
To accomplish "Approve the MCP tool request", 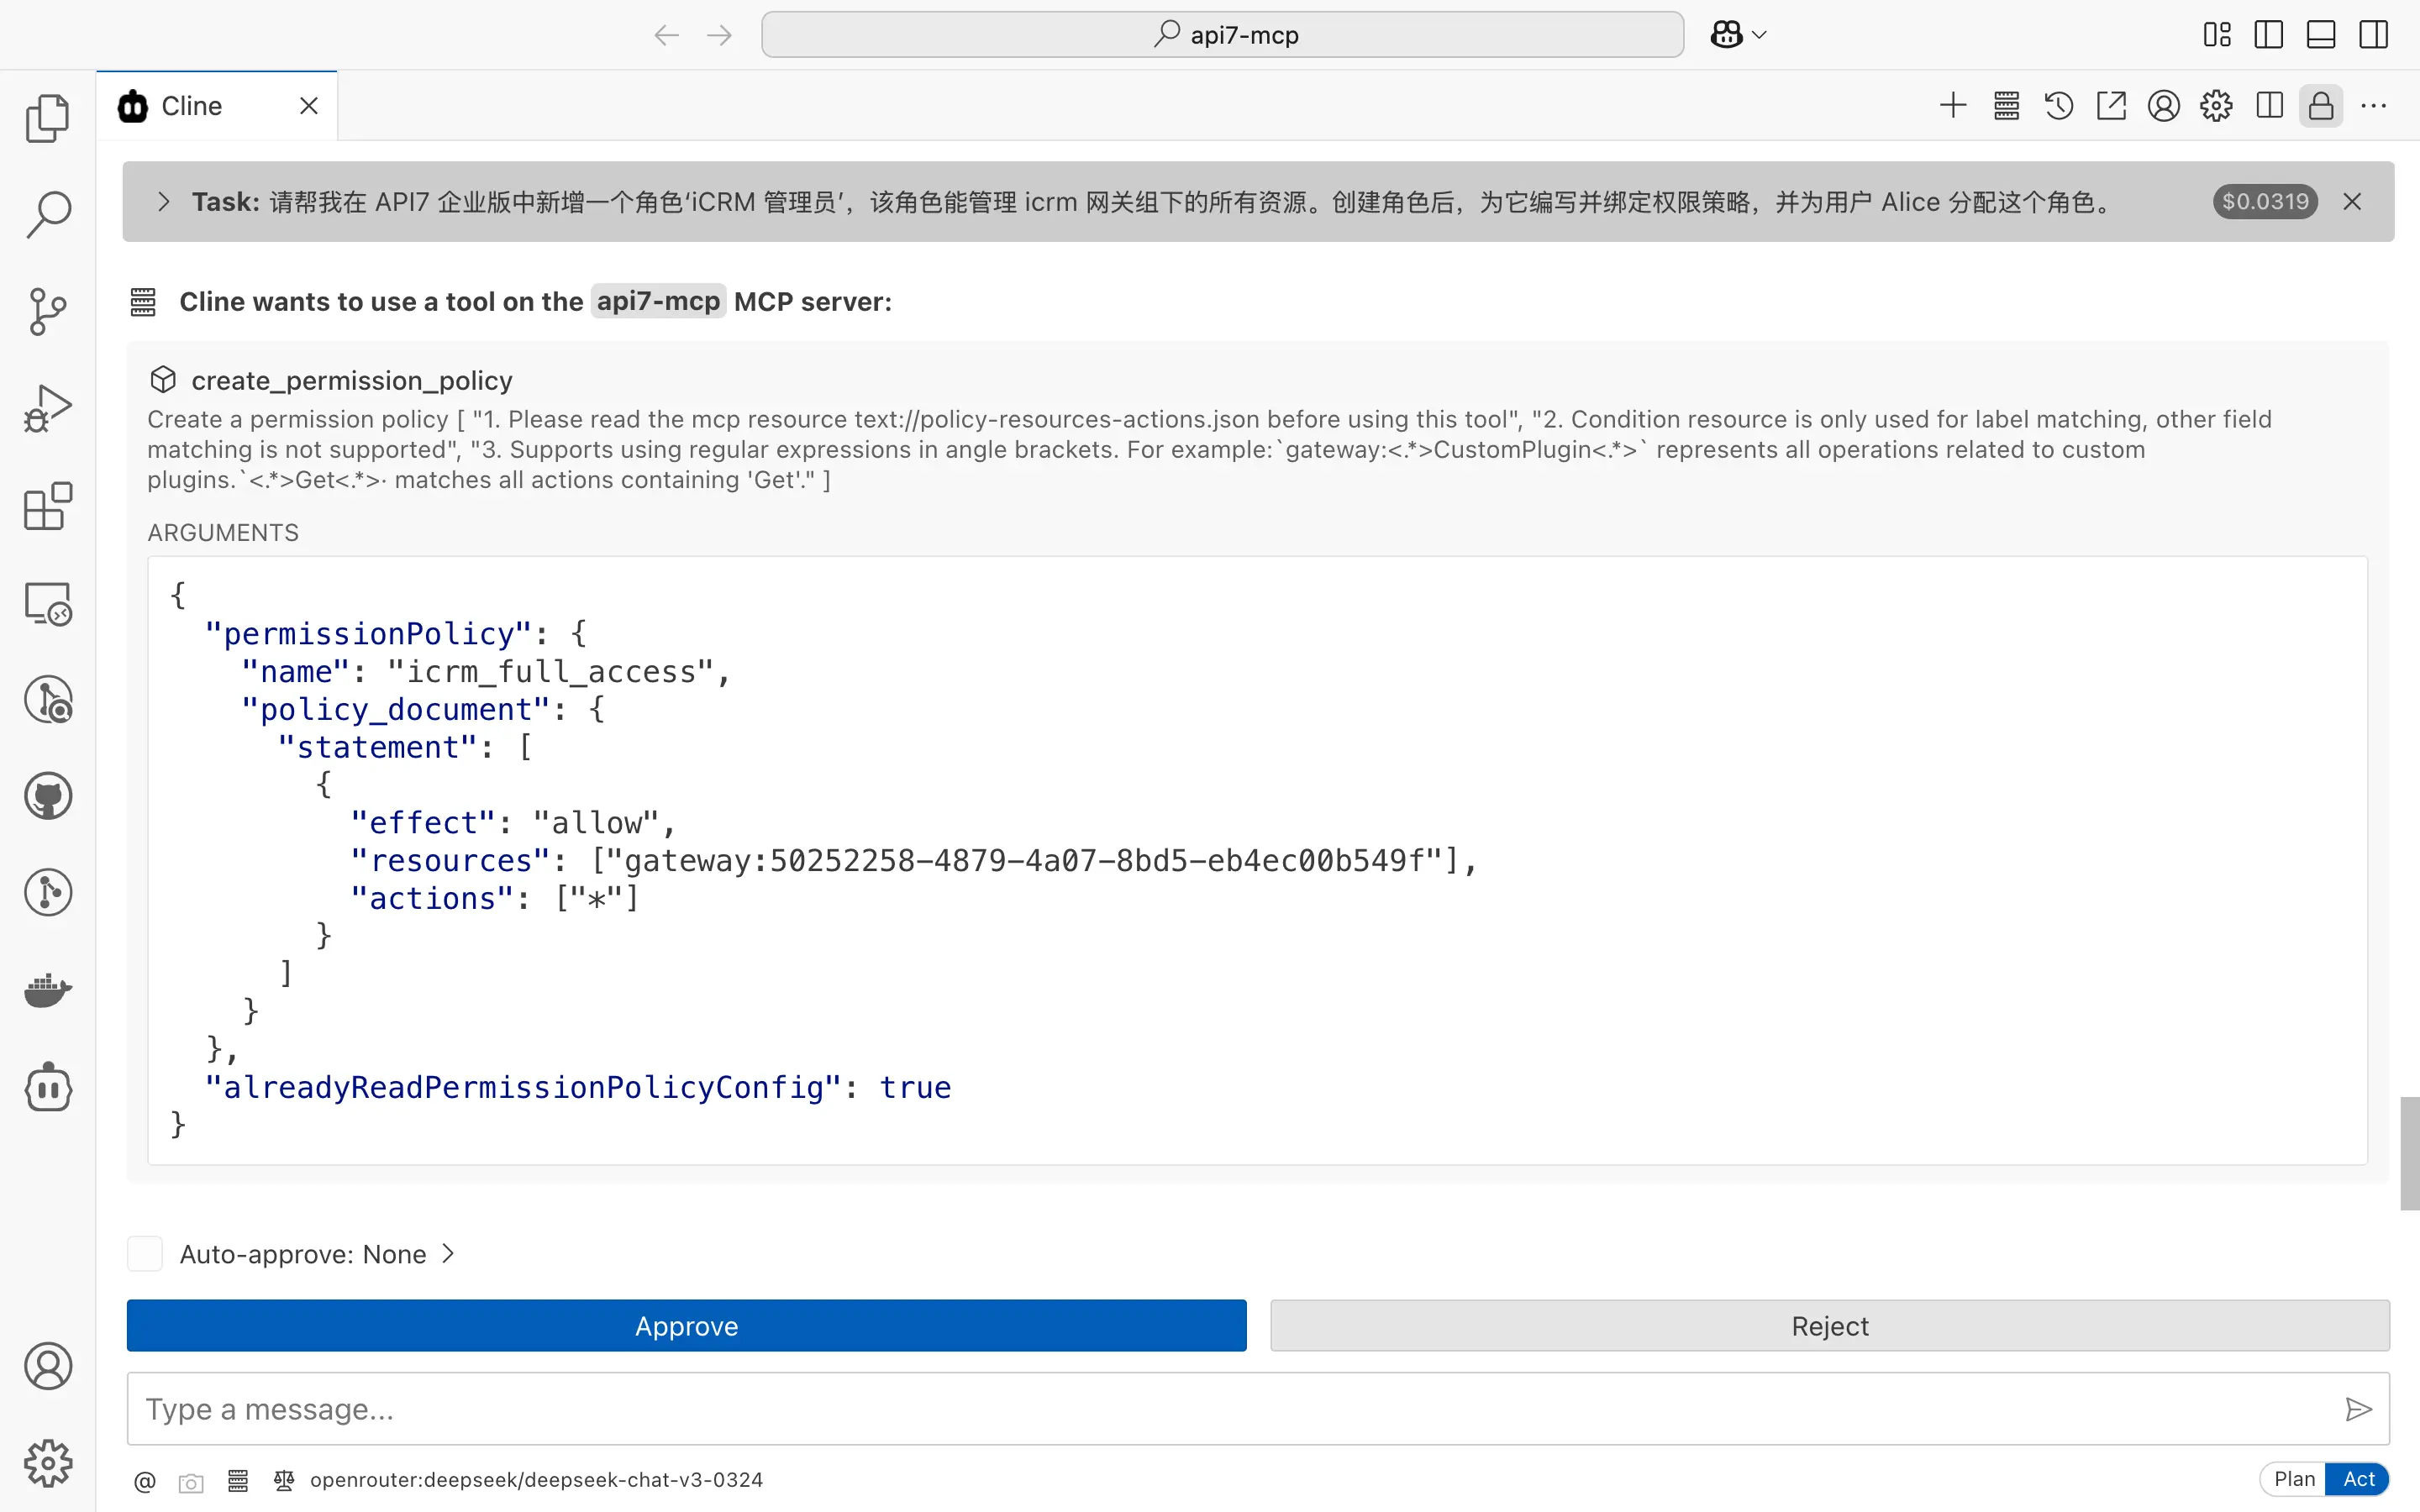I will click(x=686, y=1326).
